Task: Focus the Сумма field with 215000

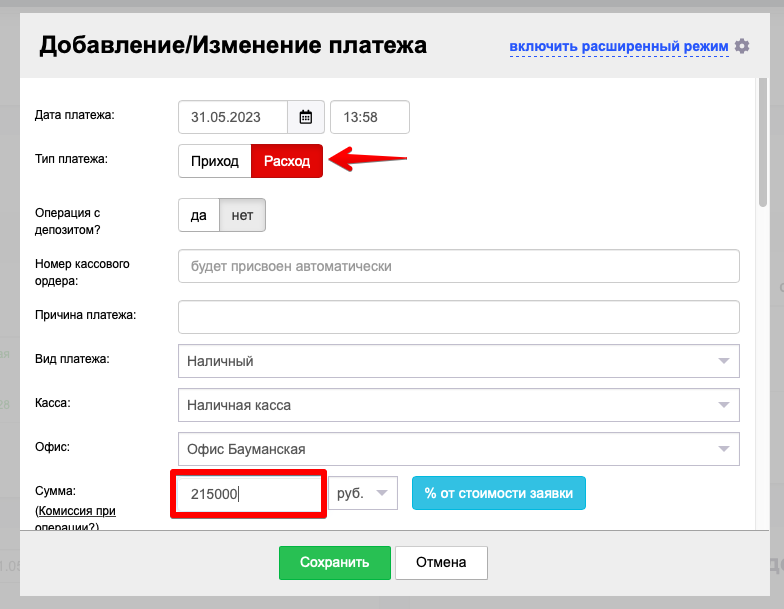Action: (248, 494)
